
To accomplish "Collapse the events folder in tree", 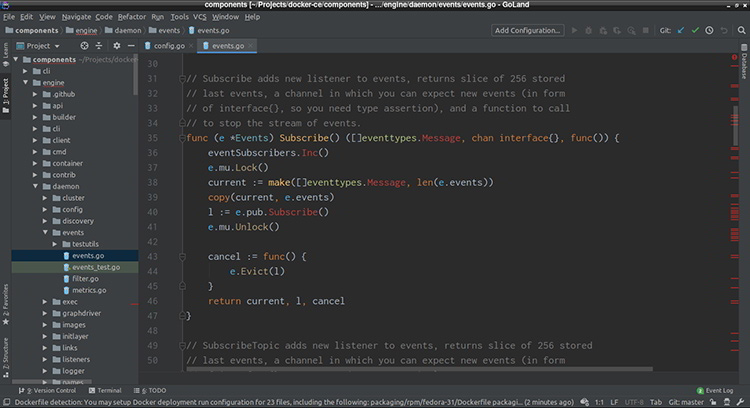I will [x=45, y=232].
